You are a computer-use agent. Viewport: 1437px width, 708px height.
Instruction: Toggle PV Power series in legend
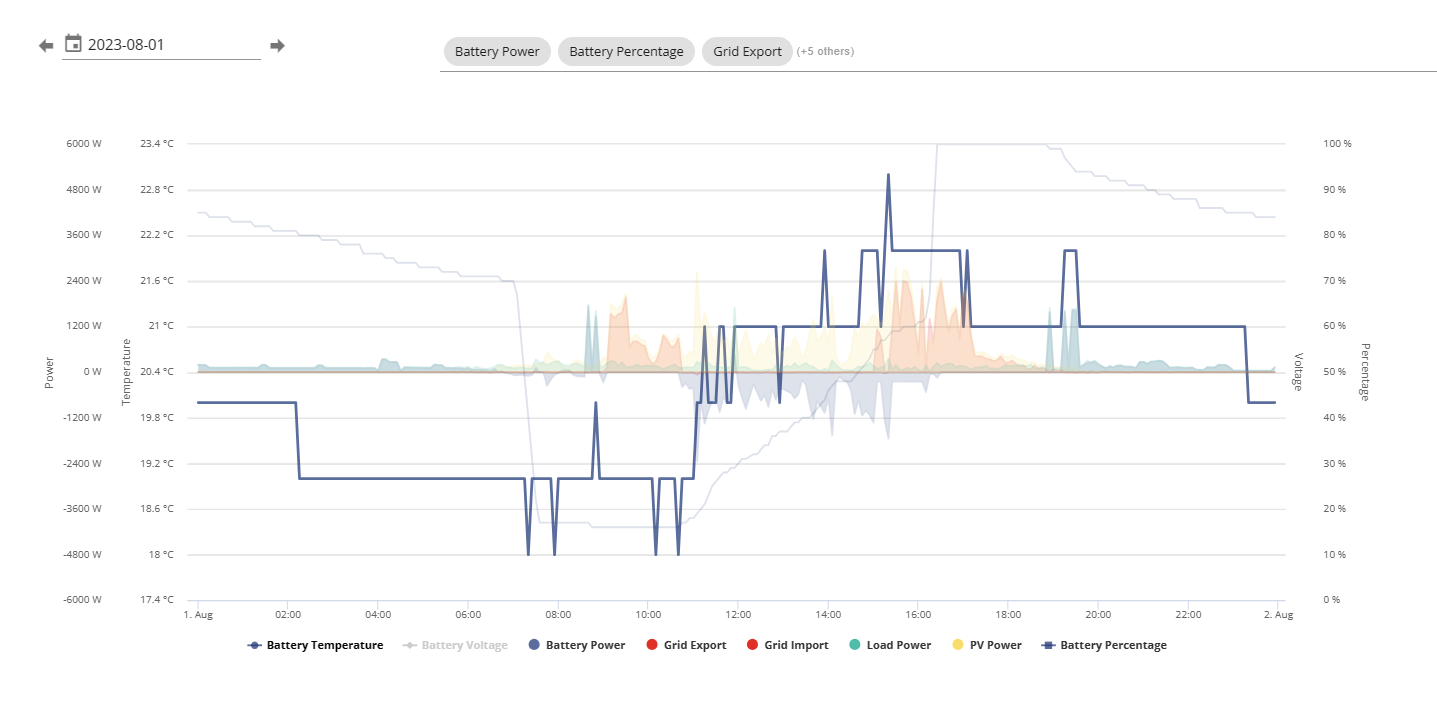986,645
